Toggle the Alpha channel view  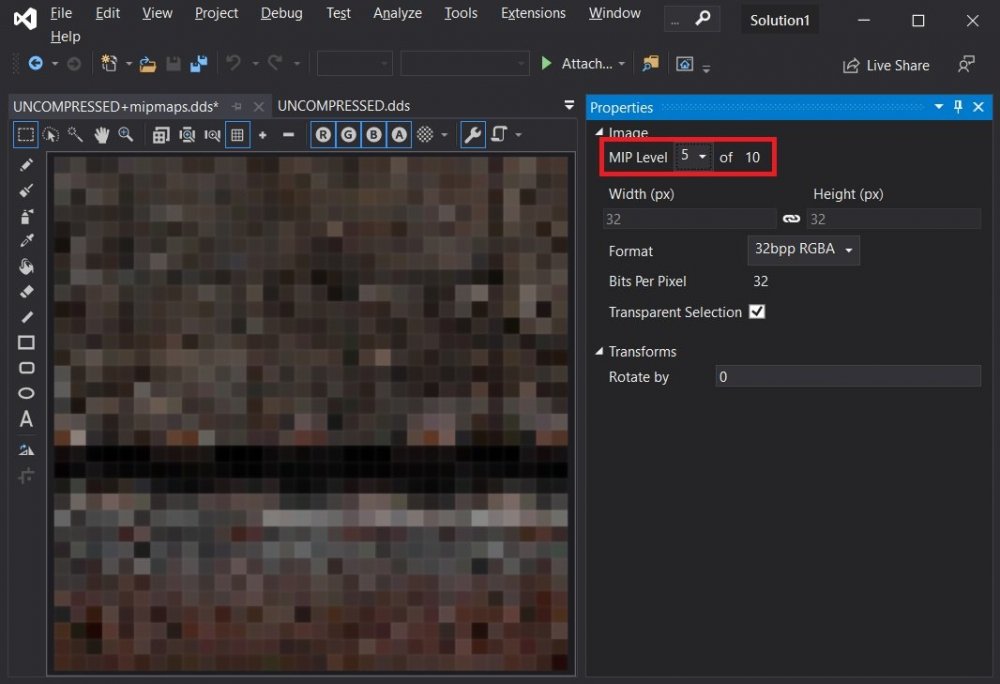pos(399,135)
